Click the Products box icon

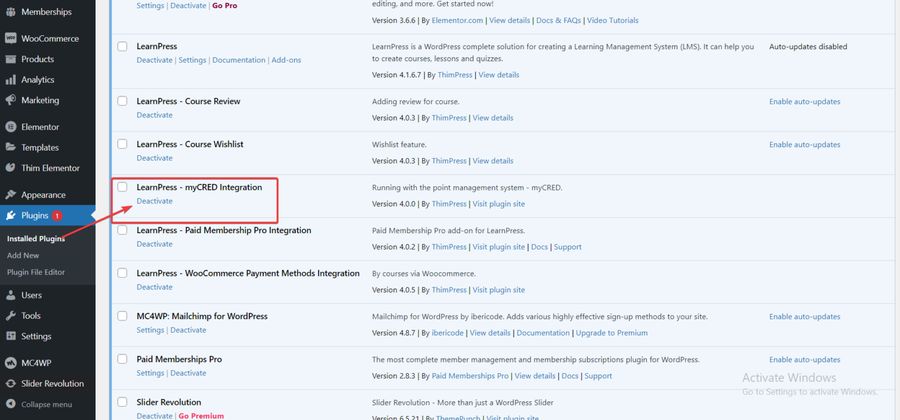pyautogui.click(x=10, y=59)
